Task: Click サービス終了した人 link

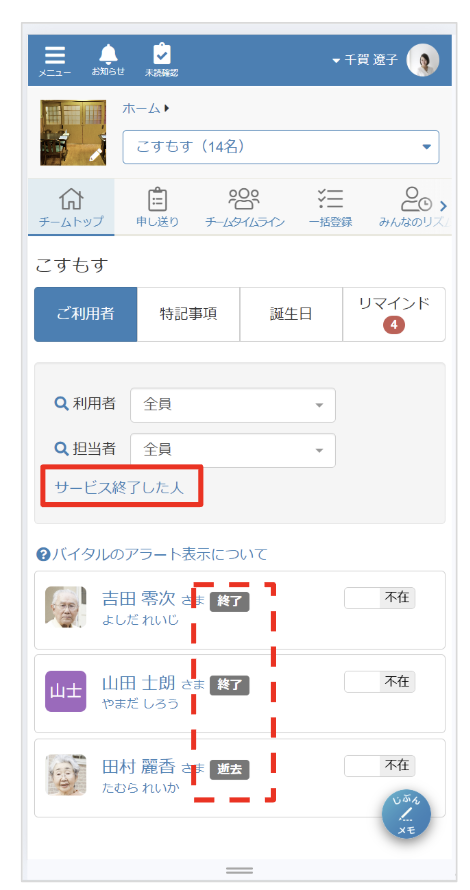Action: [x=119, y=487]
